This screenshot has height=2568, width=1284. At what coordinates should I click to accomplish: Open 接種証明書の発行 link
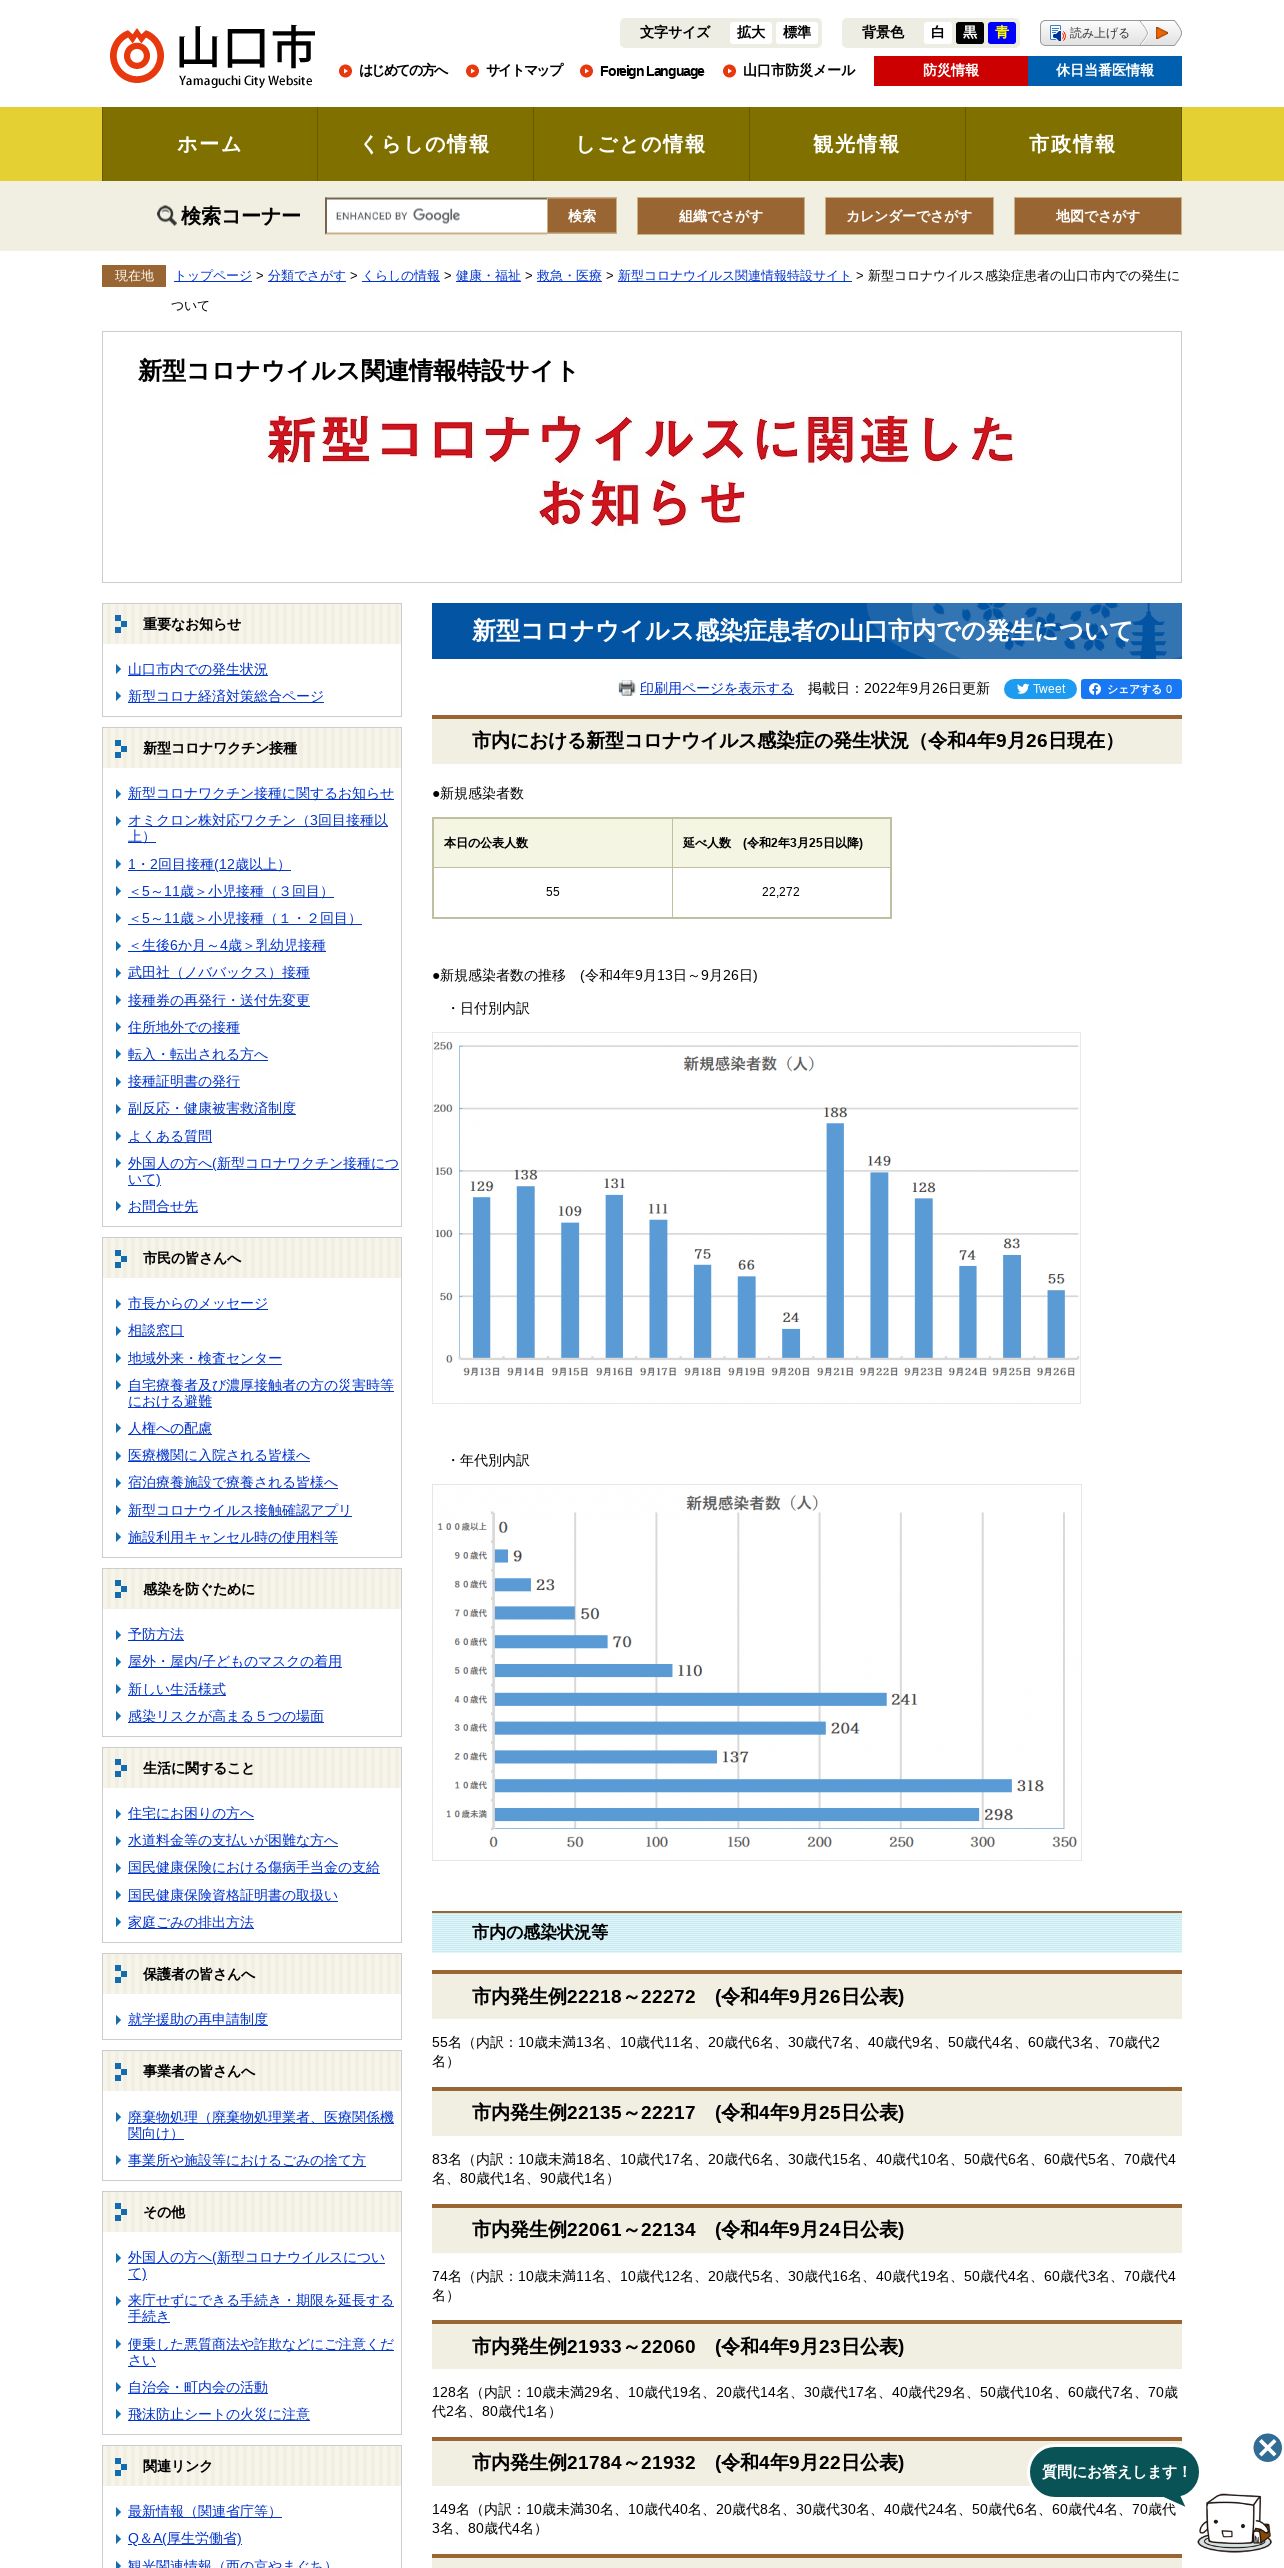click(184, 1081)
